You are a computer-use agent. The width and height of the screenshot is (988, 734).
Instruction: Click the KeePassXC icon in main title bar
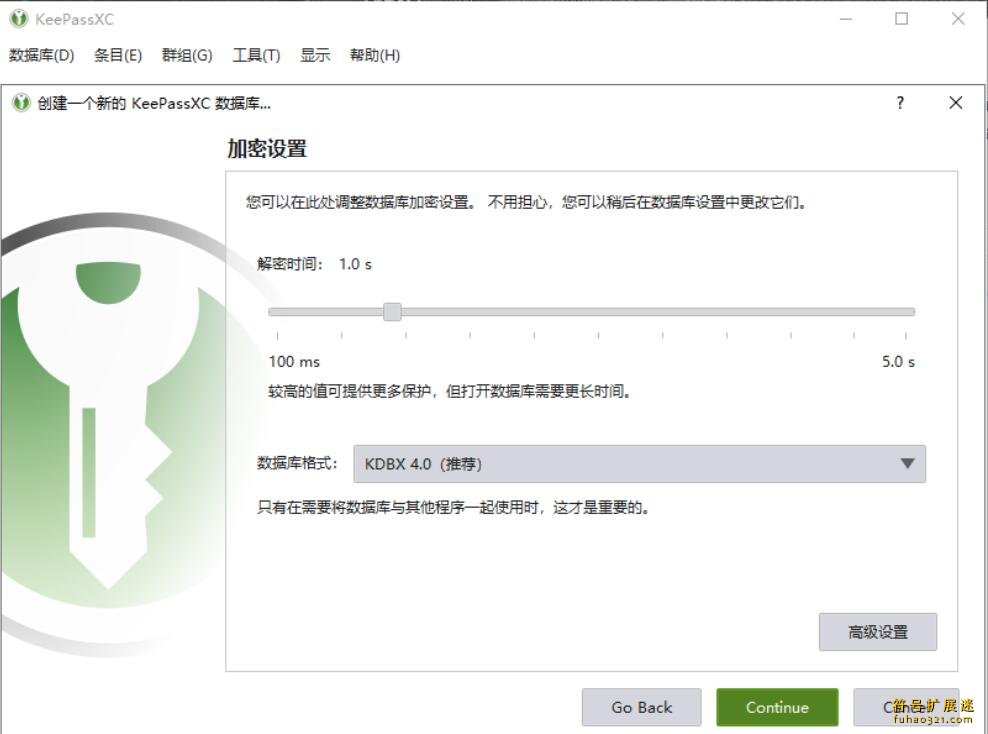[x=19, y=19]
